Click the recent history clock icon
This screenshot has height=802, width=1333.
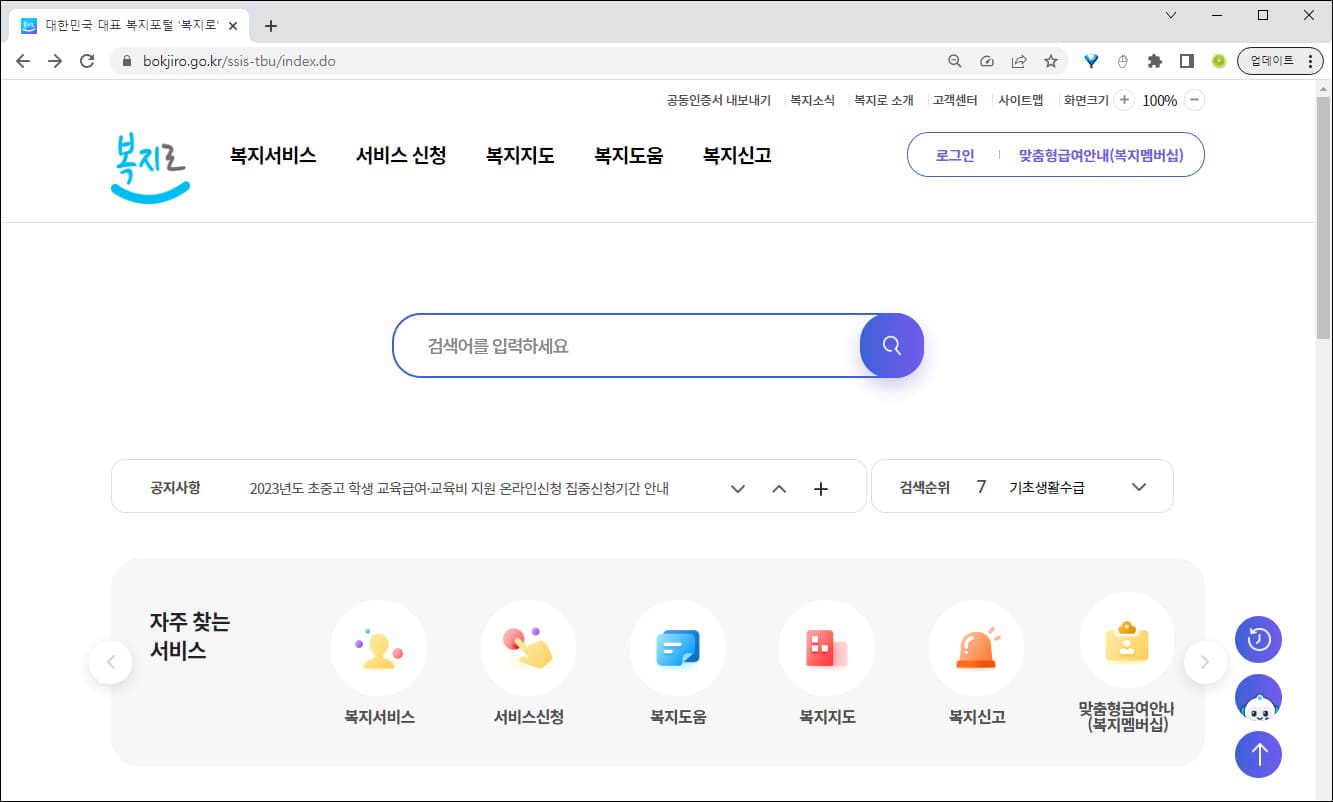click(1258, 639)
